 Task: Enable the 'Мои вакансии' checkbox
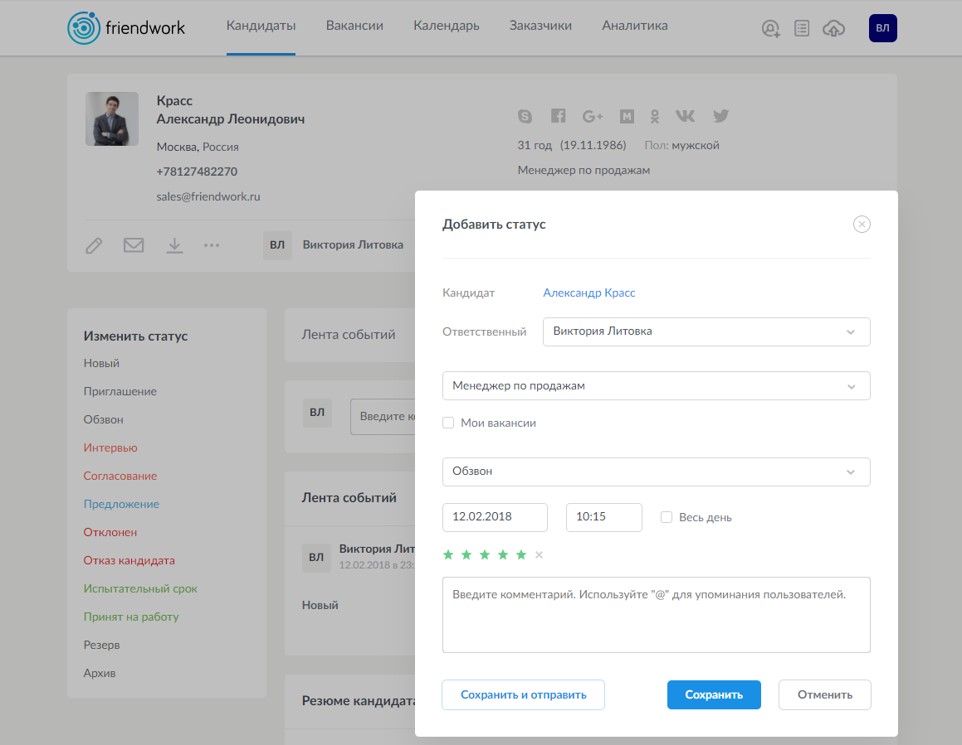click(447, 423)
